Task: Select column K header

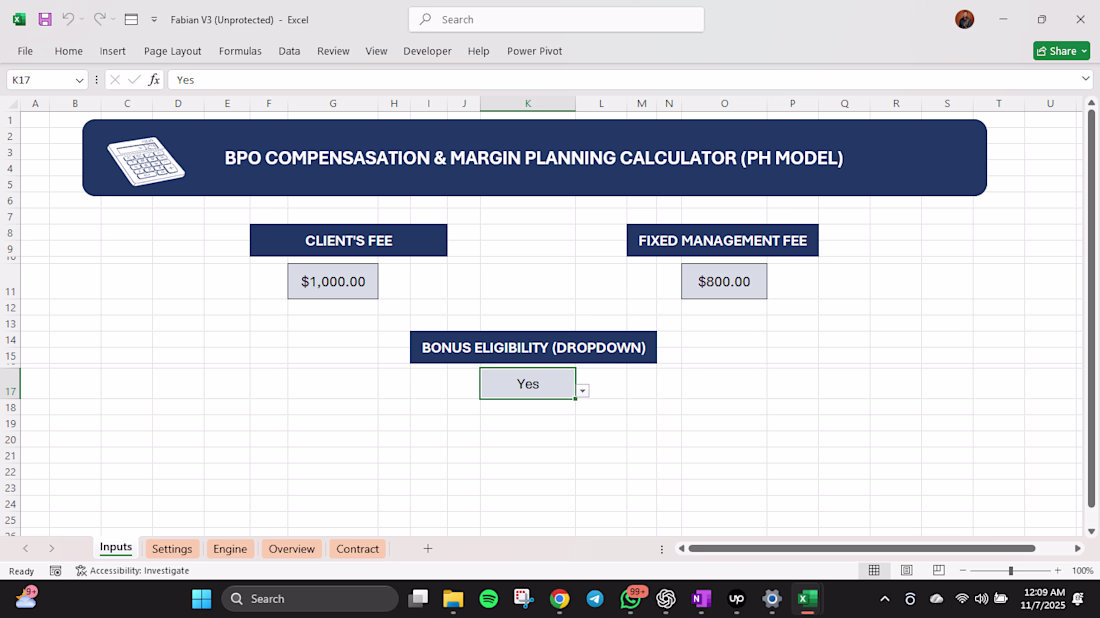Action: [x=528, y=104]
